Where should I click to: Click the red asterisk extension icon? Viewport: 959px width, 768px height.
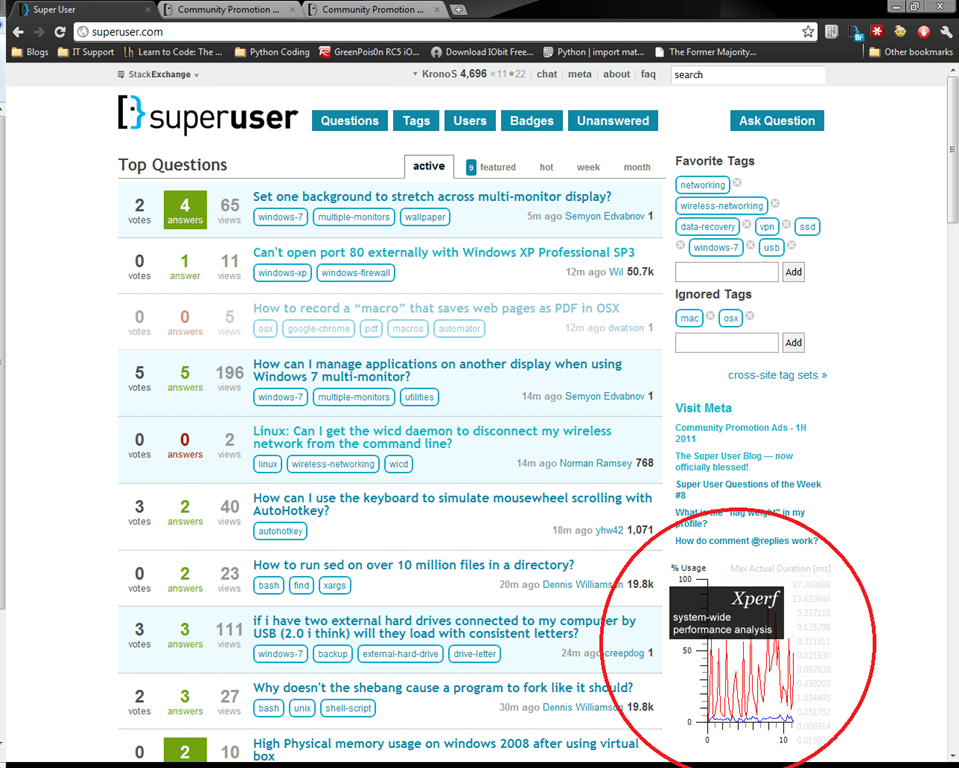tap(877, 32)
